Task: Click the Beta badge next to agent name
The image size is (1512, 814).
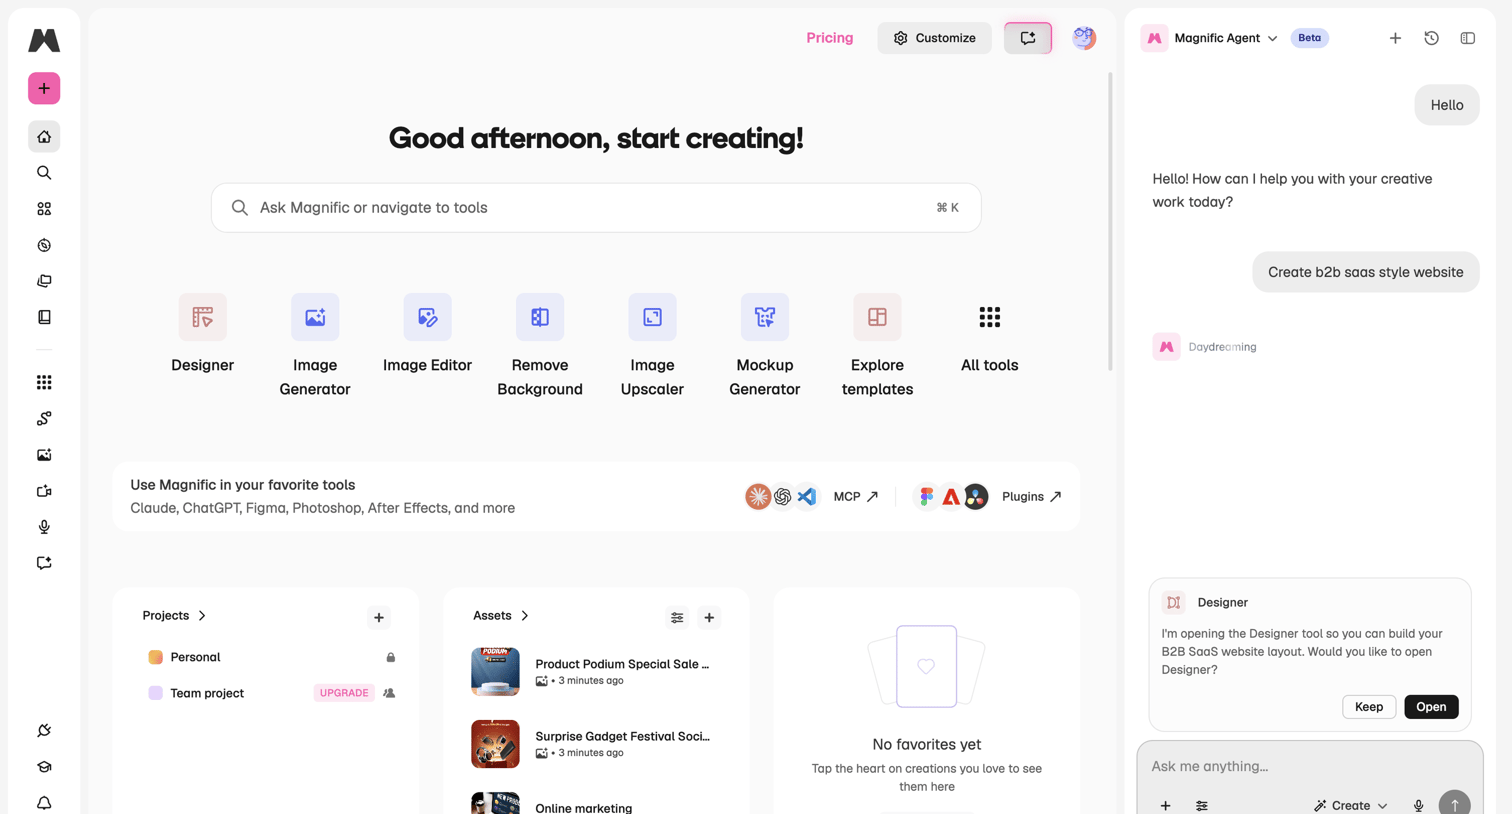Action: pos(1309,38)
